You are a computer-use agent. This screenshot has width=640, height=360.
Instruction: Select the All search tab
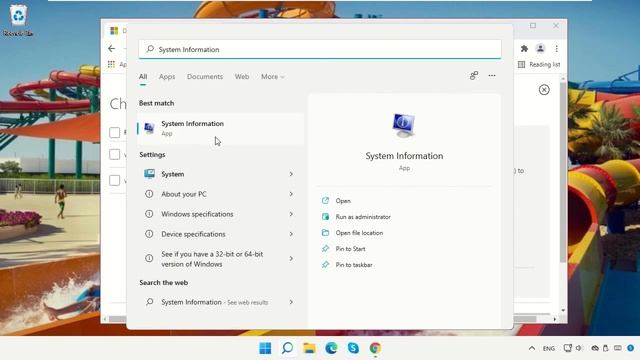pyautogui.click(x=143, y=76)
